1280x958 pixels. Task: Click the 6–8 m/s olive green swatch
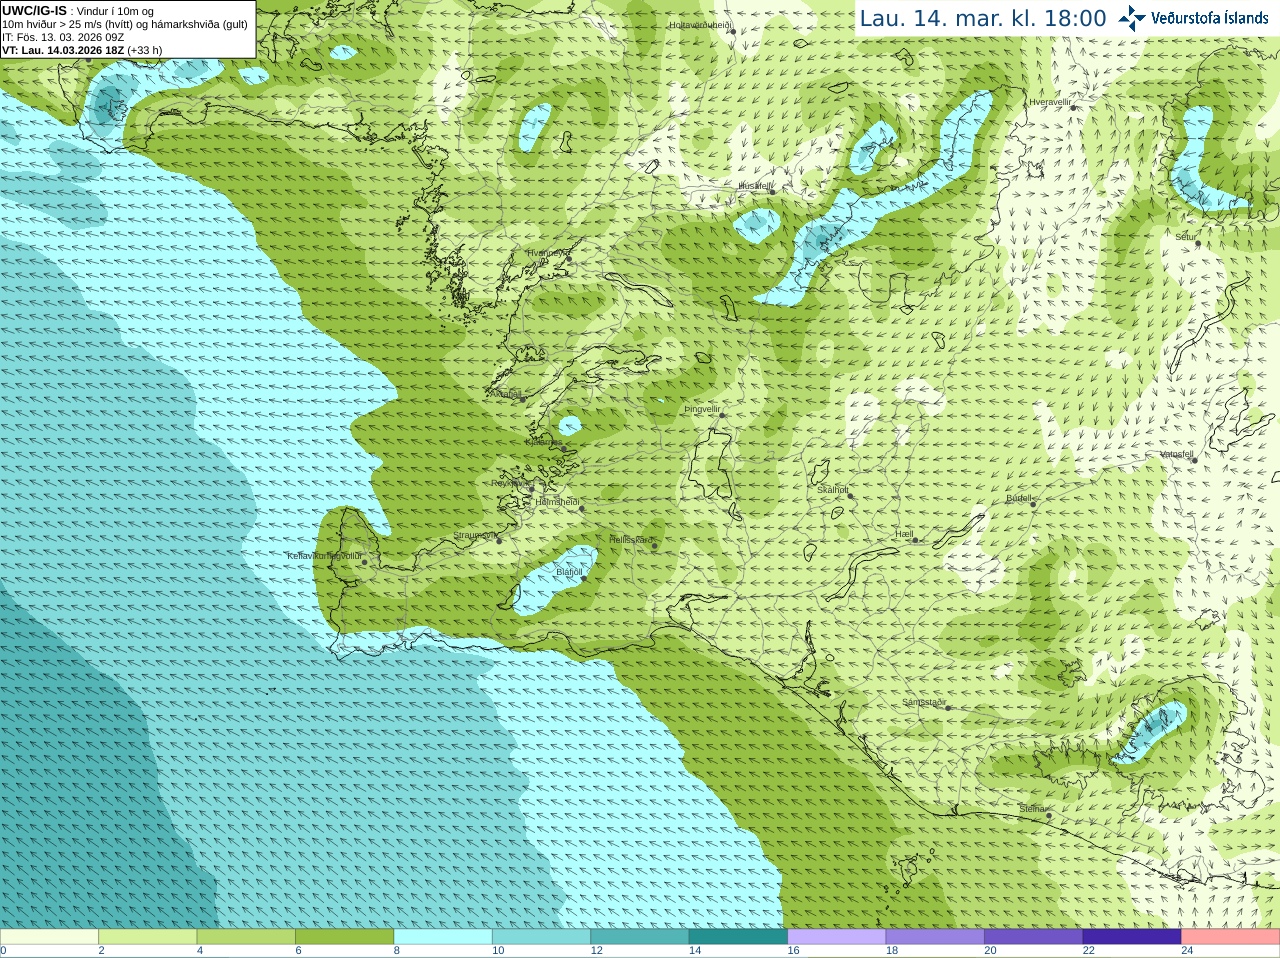click(344, 937)
